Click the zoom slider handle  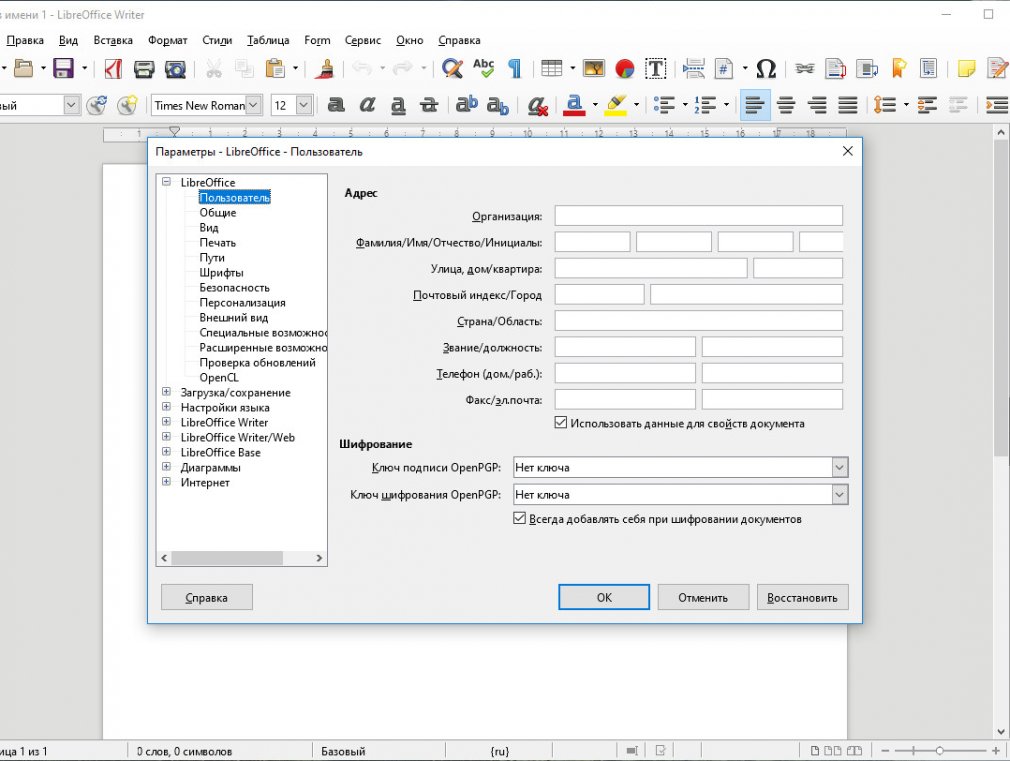click(940, 751)
